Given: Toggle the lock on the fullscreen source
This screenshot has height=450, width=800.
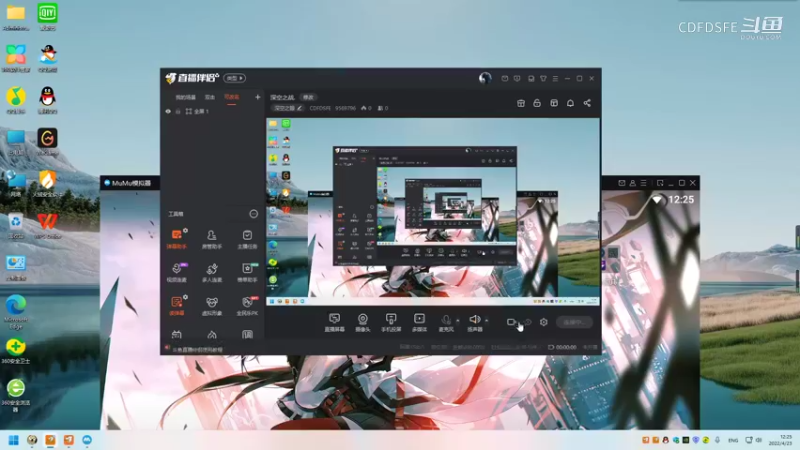Looking at the screenshot, I should tap(178, 111).
